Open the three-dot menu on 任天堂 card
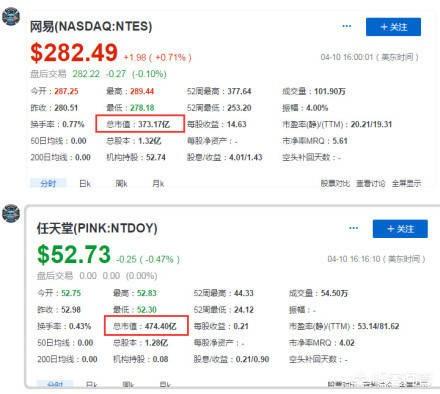Image resolution: width=440 pixels, height=394 pixels. click(353, 228)
